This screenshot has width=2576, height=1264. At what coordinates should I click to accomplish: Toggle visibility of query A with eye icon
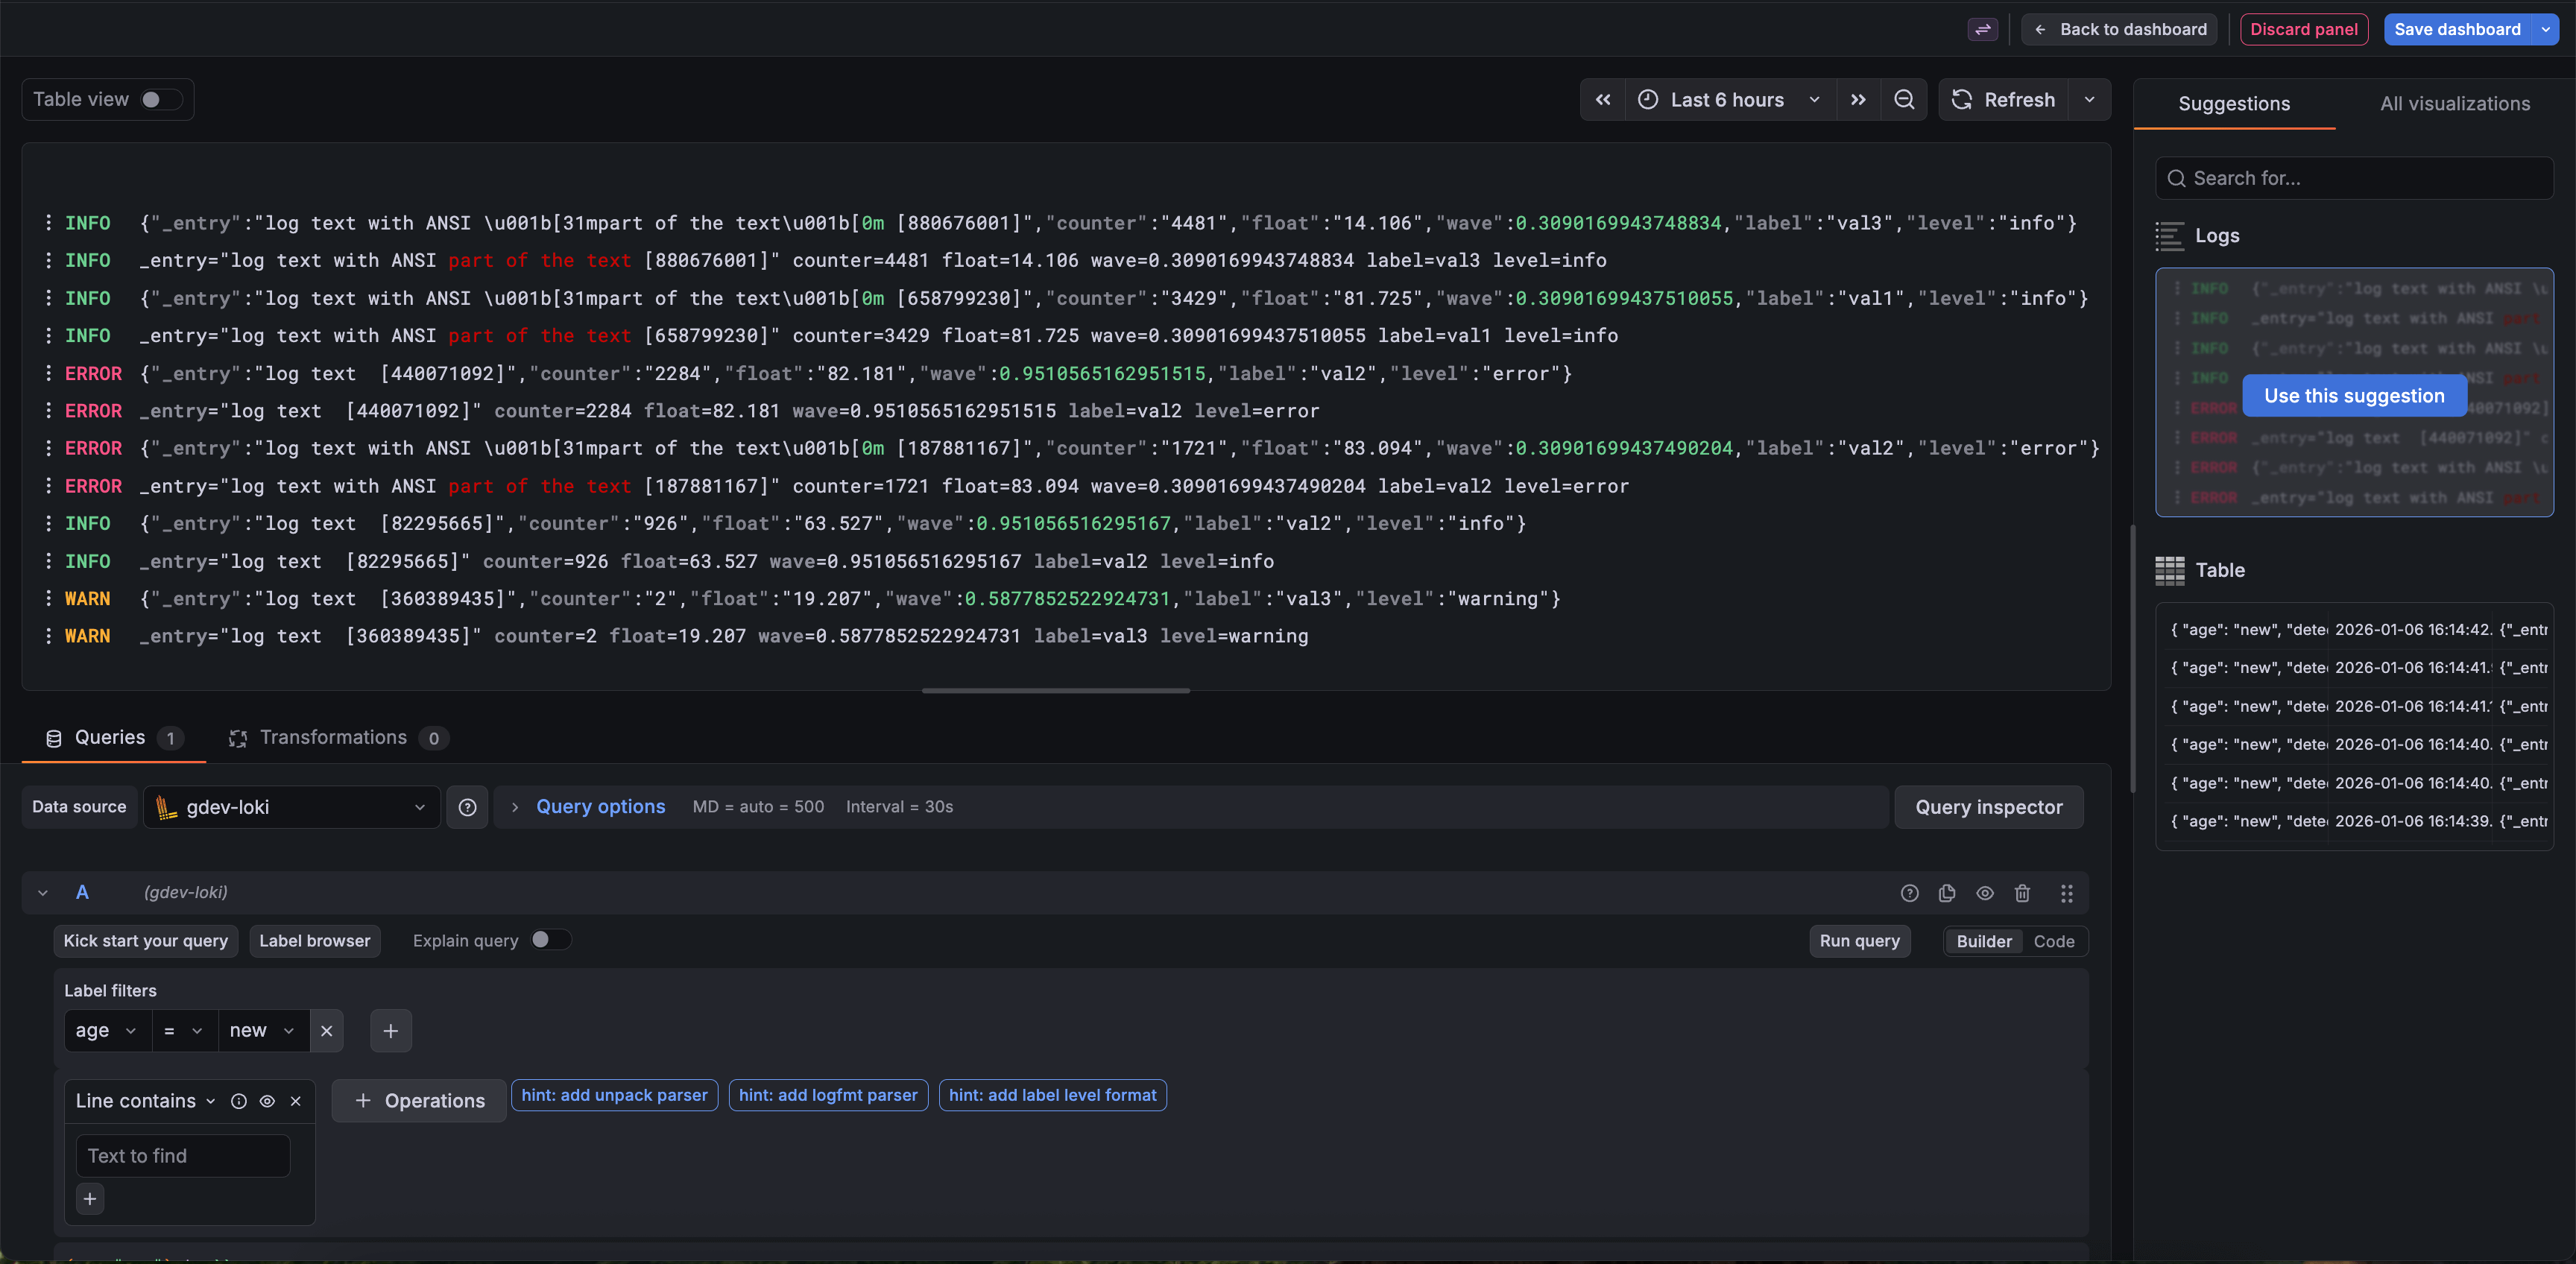point(1985,893)
